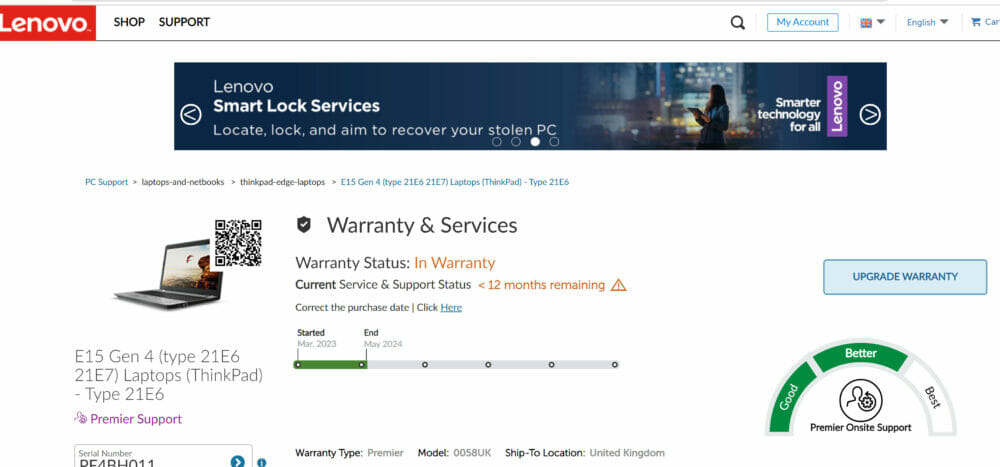This screenshot has height=467, width=1000.
Task: Open thinkpad-edge-laptops breadcrumb
Action: coord(283,182)
